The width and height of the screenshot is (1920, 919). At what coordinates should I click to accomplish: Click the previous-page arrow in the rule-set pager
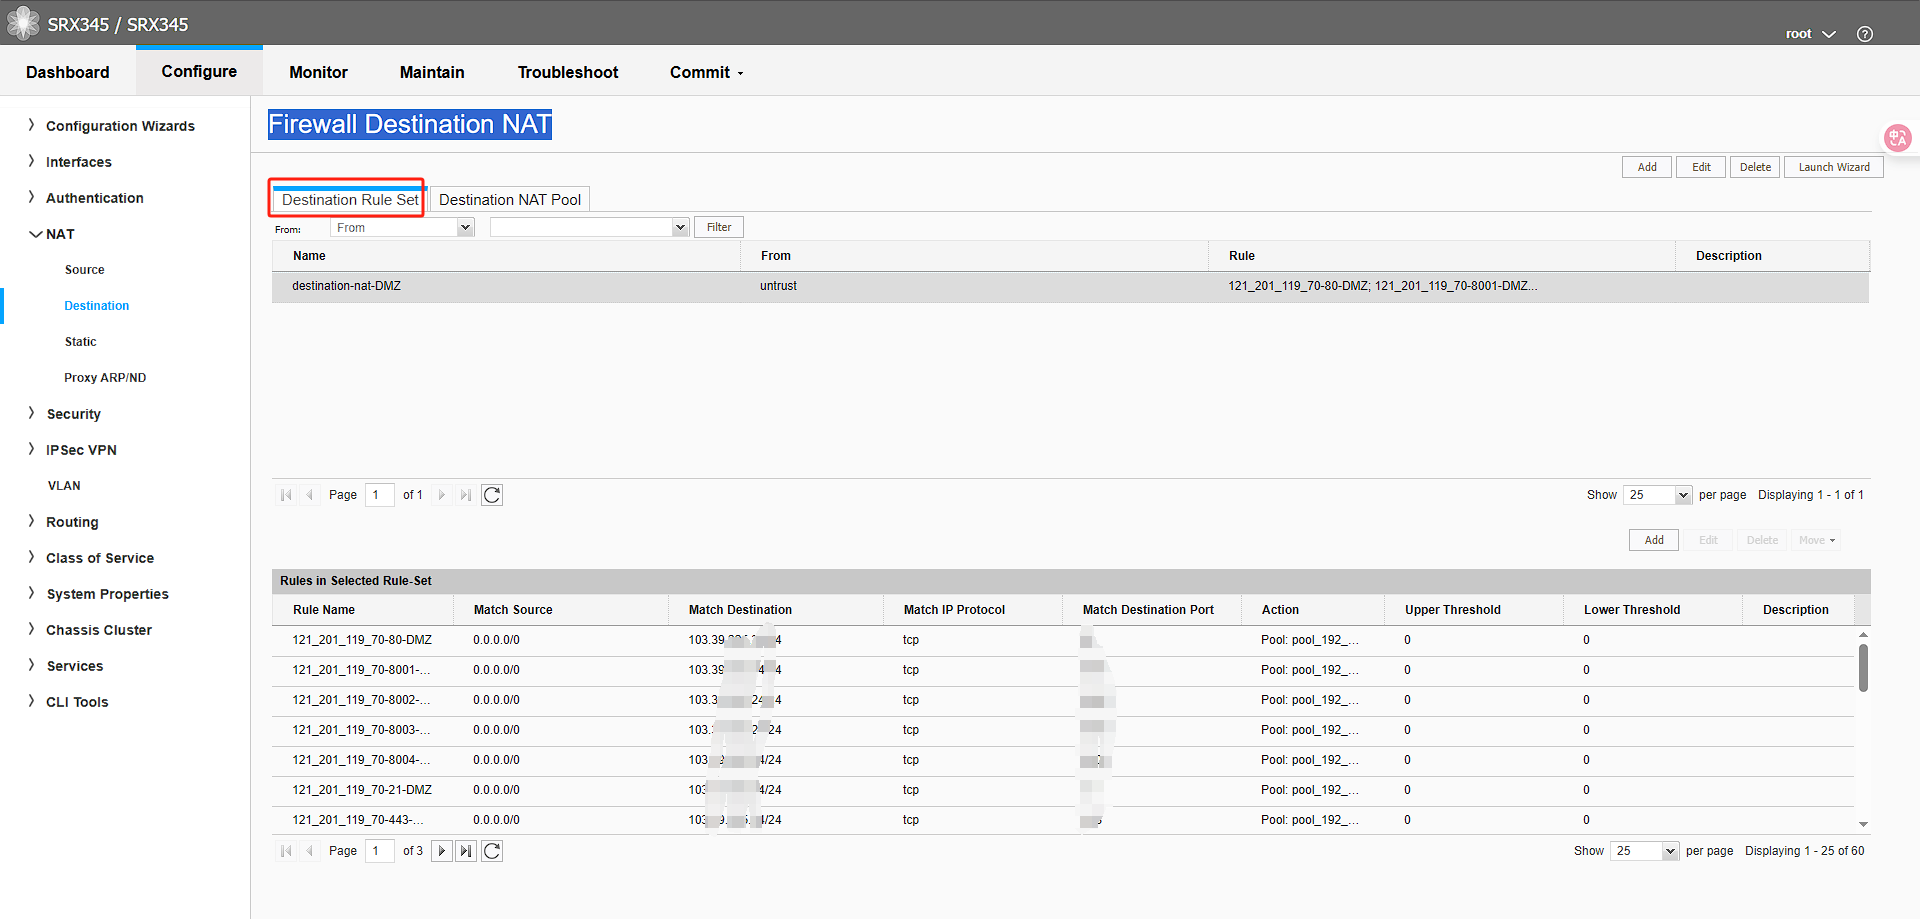(310, 494)
